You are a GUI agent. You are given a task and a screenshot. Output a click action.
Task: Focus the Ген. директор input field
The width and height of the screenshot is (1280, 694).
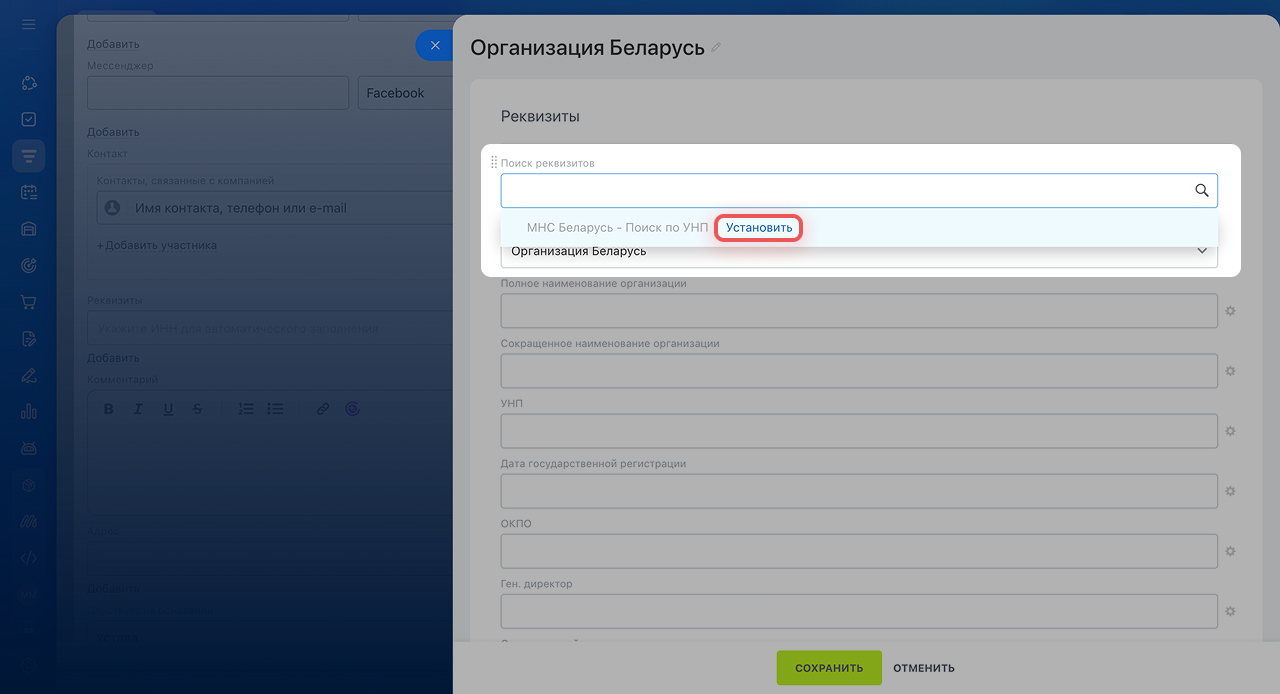pyautogui.click(x=859, y=611)
